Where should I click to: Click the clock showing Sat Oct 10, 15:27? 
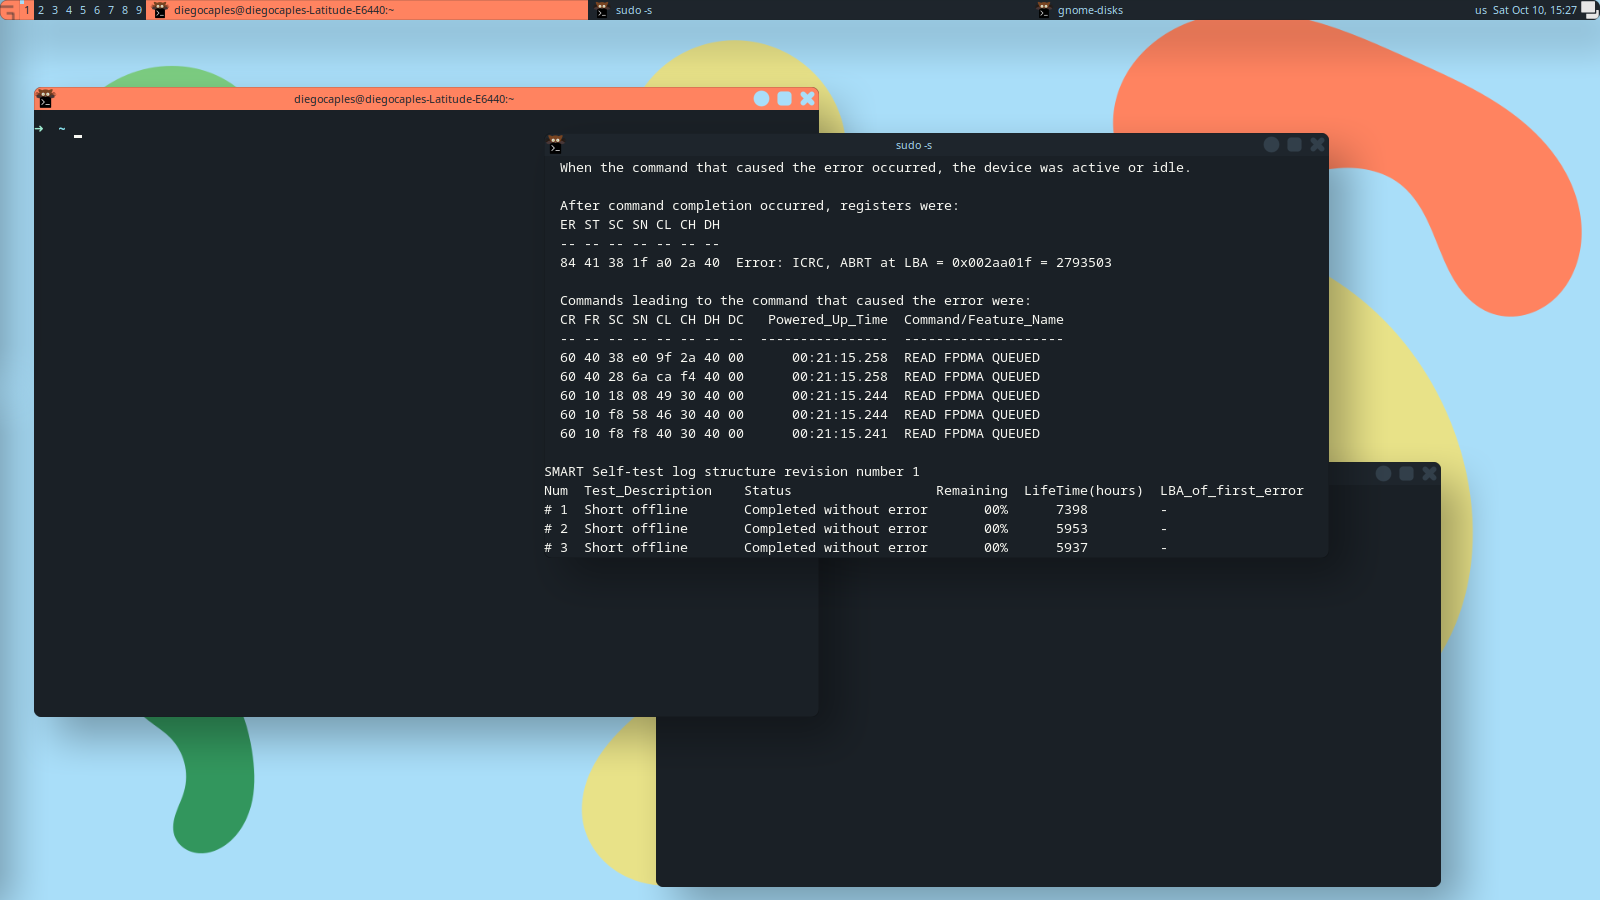pyautogui.click(x=1535, y=10)
